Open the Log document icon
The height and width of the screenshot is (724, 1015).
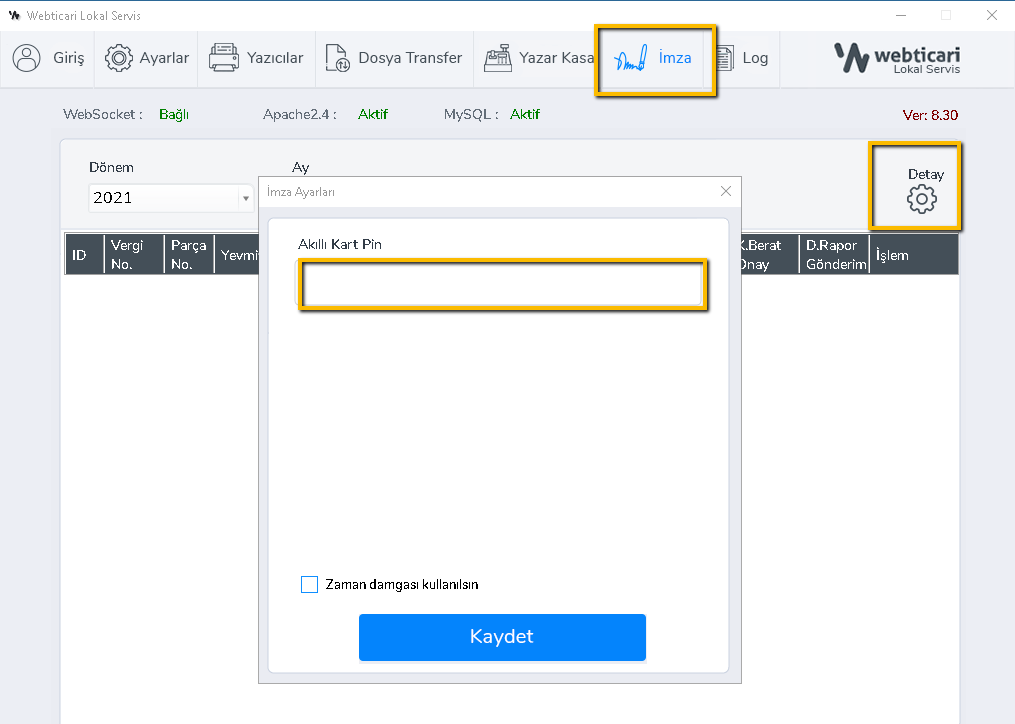722,58
